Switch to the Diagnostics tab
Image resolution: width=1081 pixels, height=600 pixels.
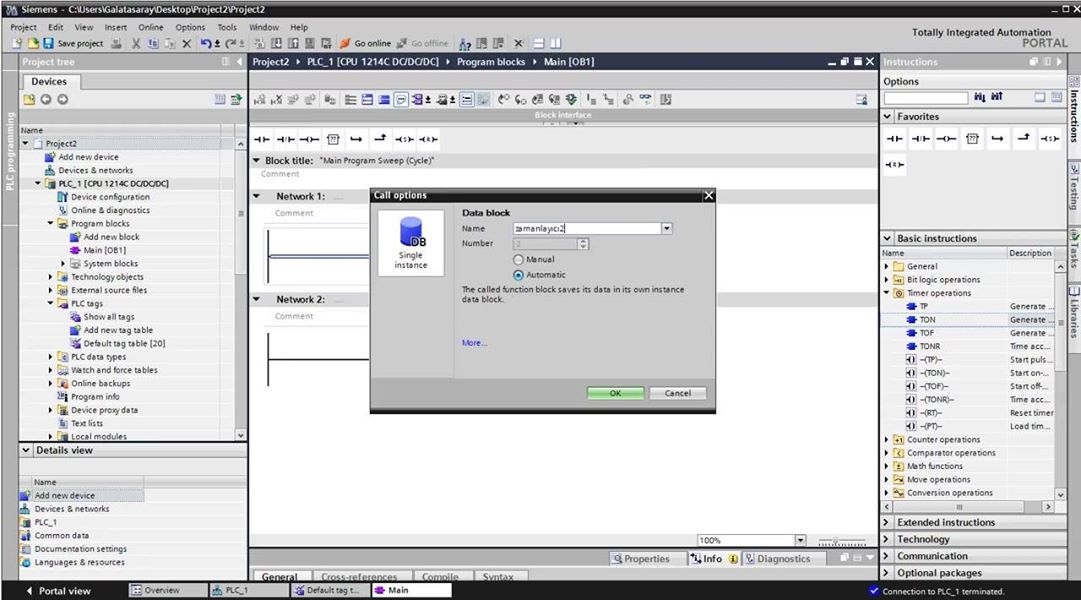[x=778, y=559]
